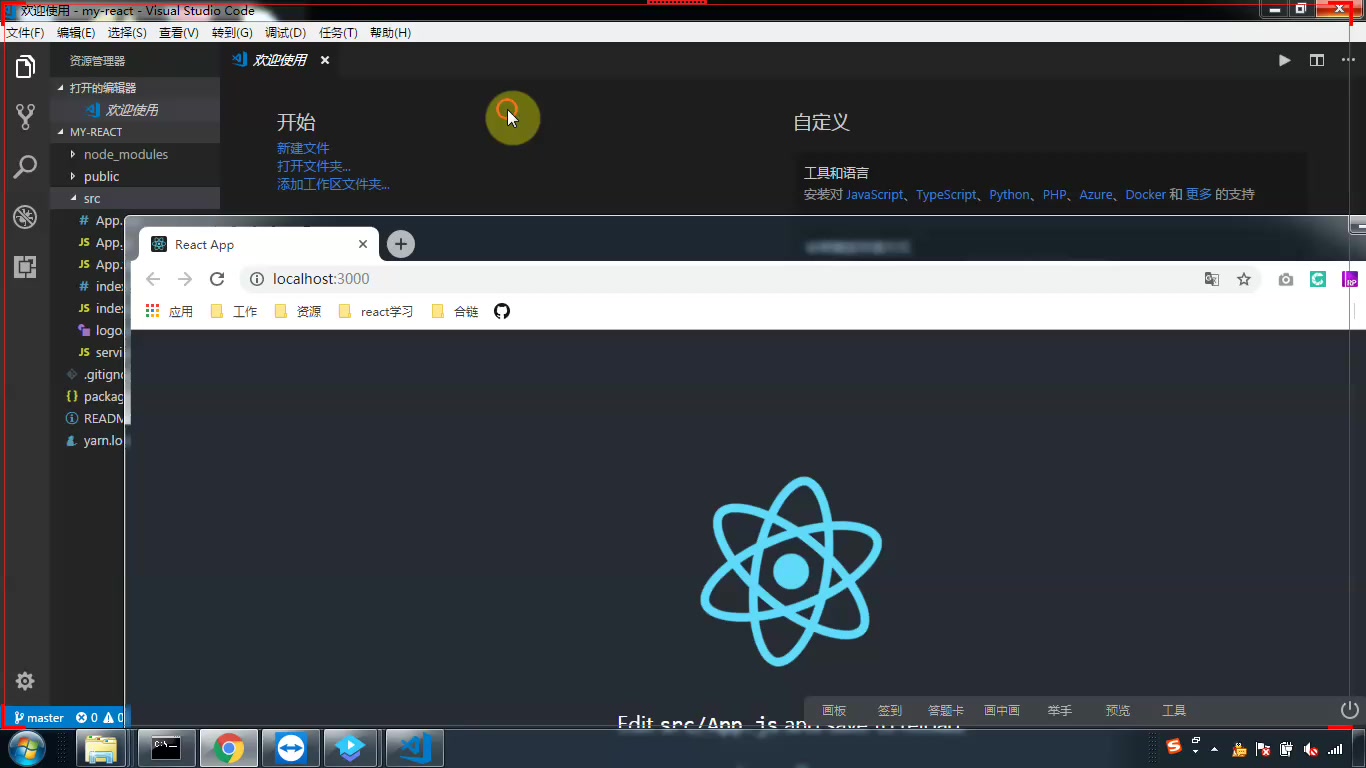Open the 文件(F) menu
This screenshot has height=768, width=1366.
click(25, 33)
